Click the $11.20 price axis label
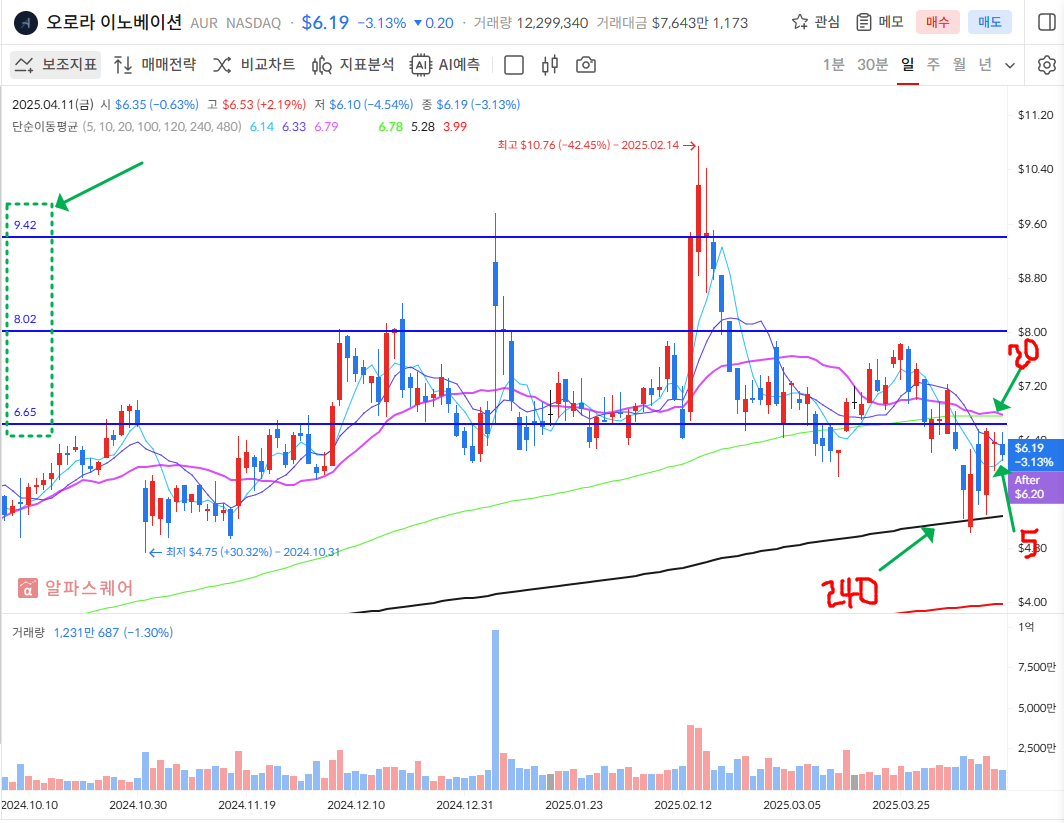Image resolution: width=1064 pixels, height=823 pixels. (x=1036, y=115)
